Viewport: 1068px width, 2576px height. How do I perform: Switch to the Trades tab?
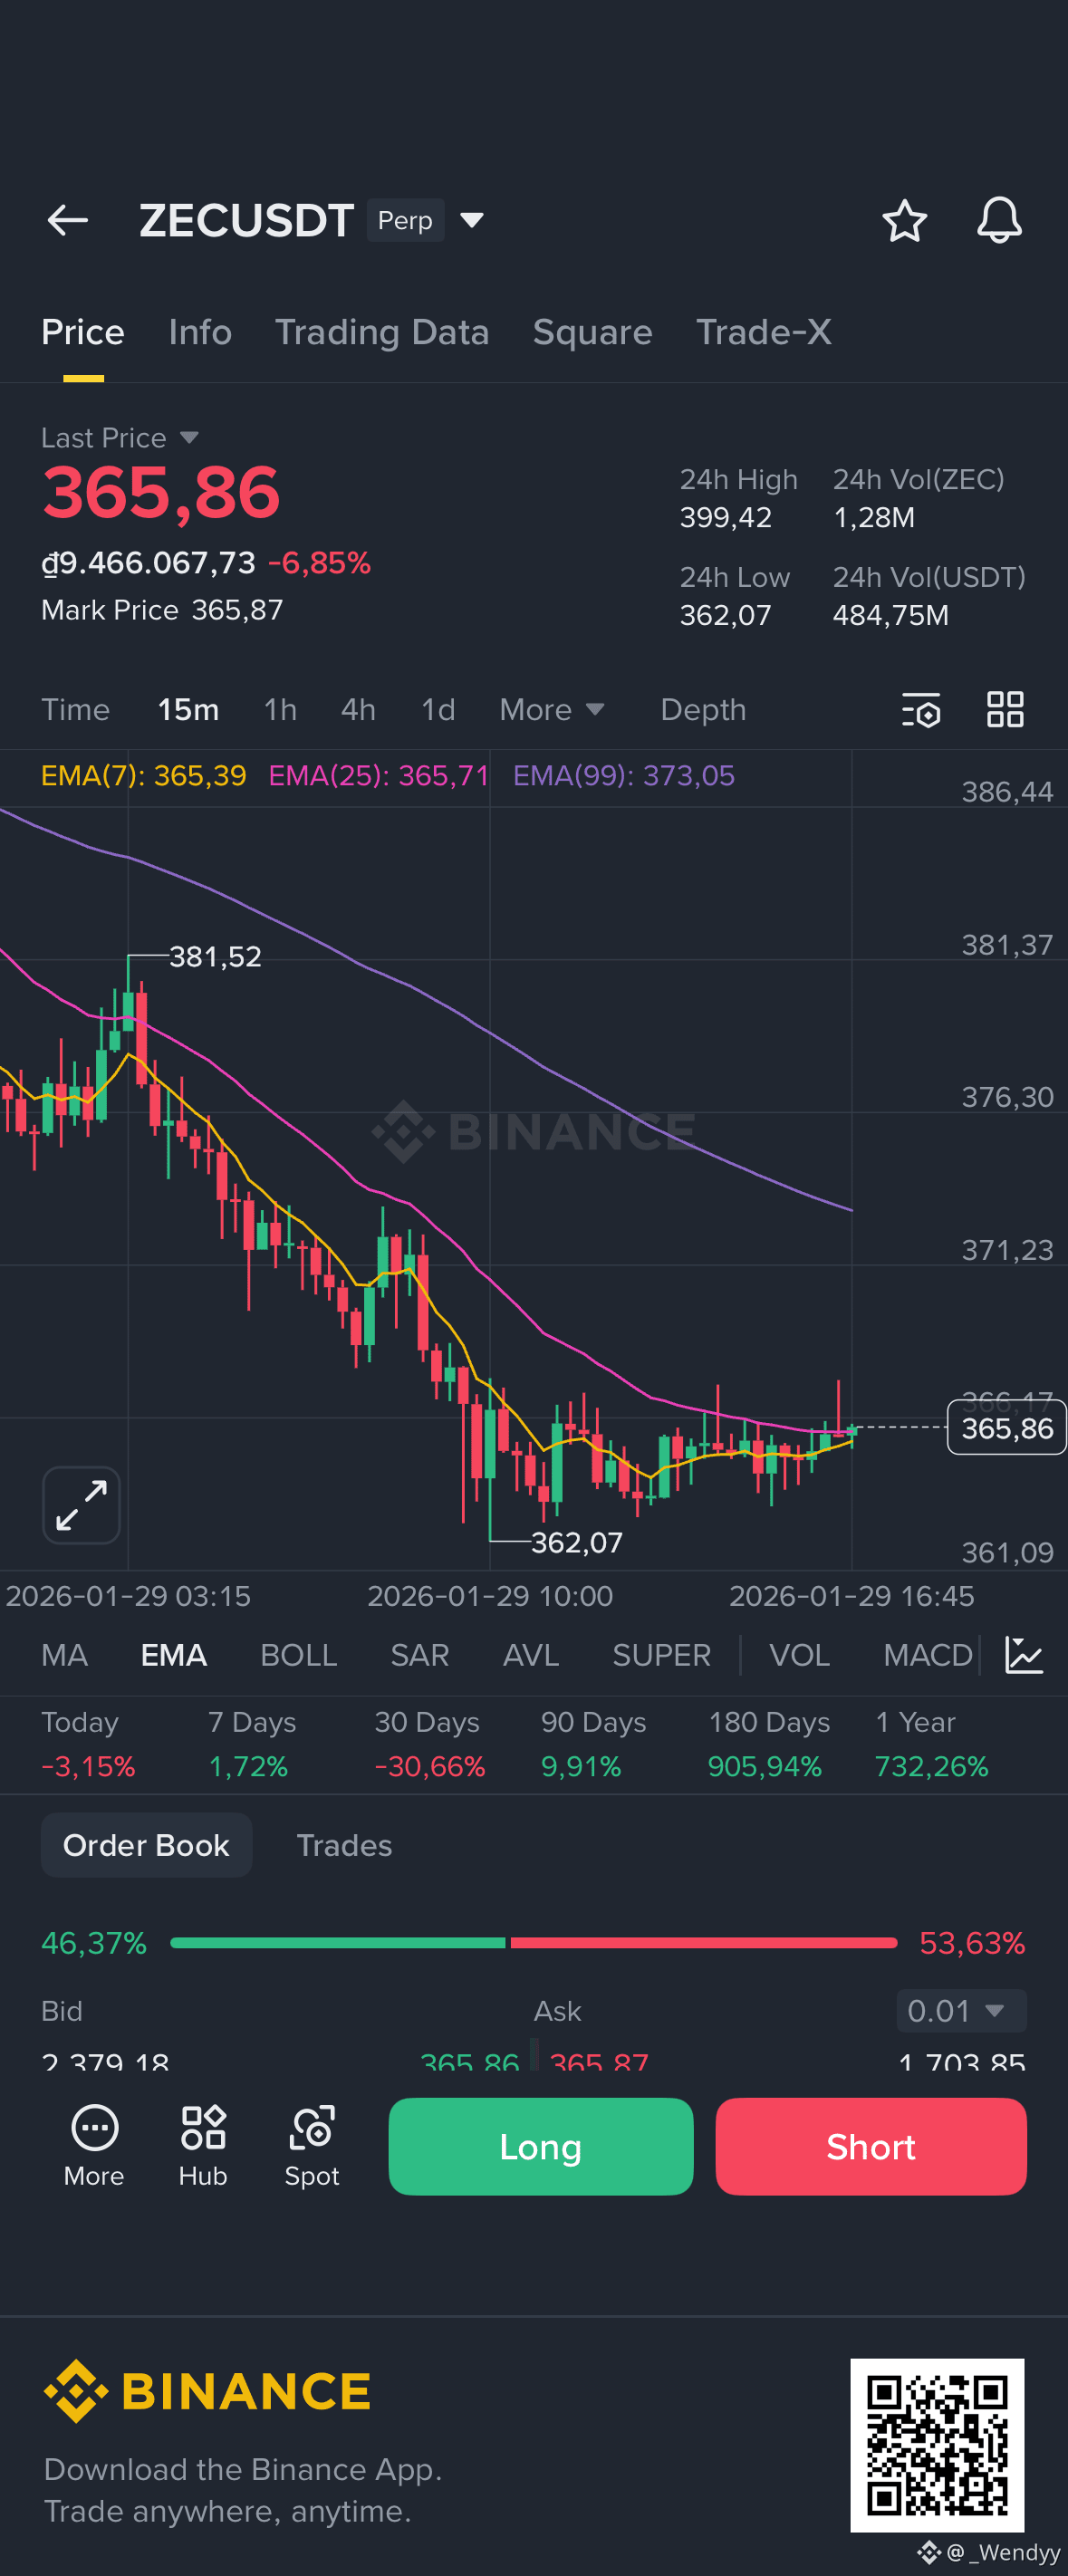[344, 1845]
